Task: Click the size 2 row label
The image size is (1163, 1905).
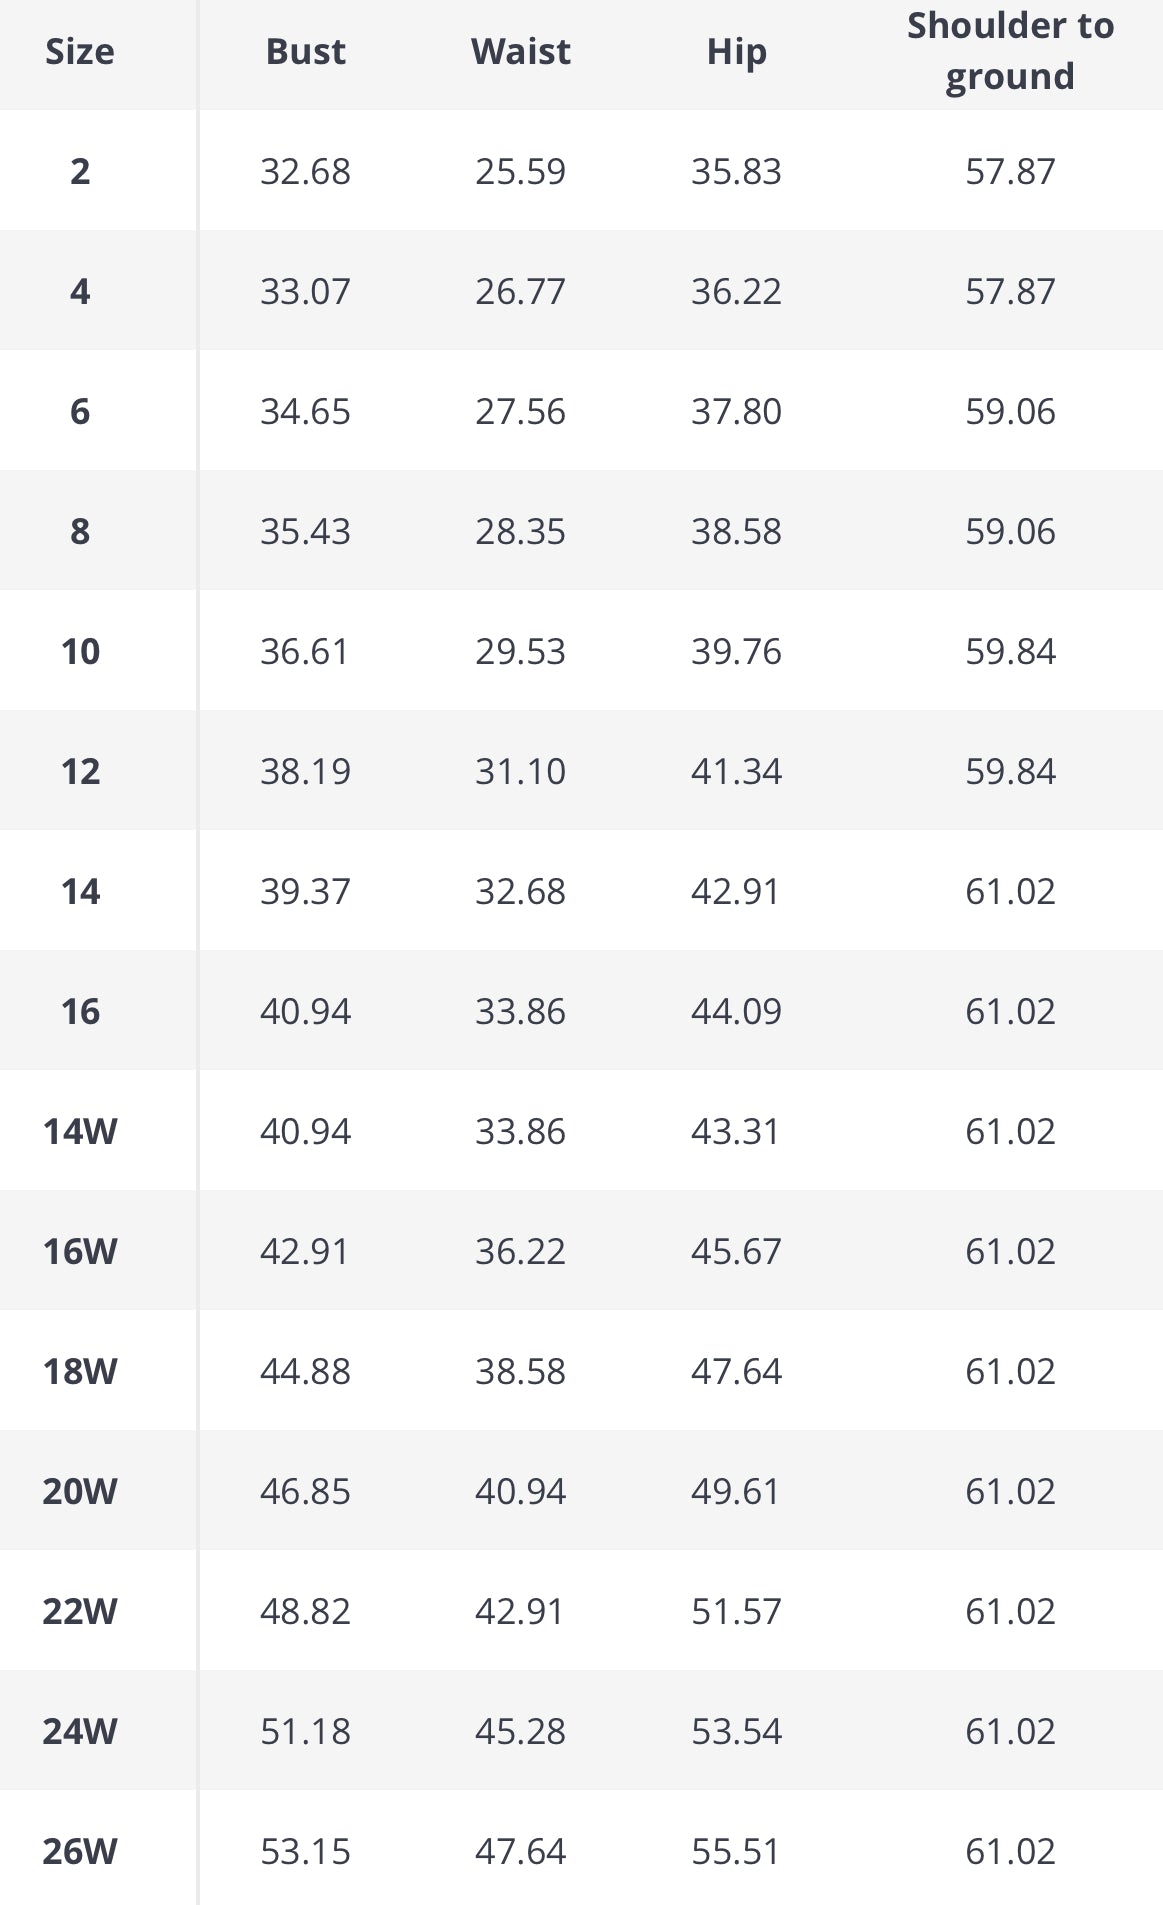Action: [80, 171]
